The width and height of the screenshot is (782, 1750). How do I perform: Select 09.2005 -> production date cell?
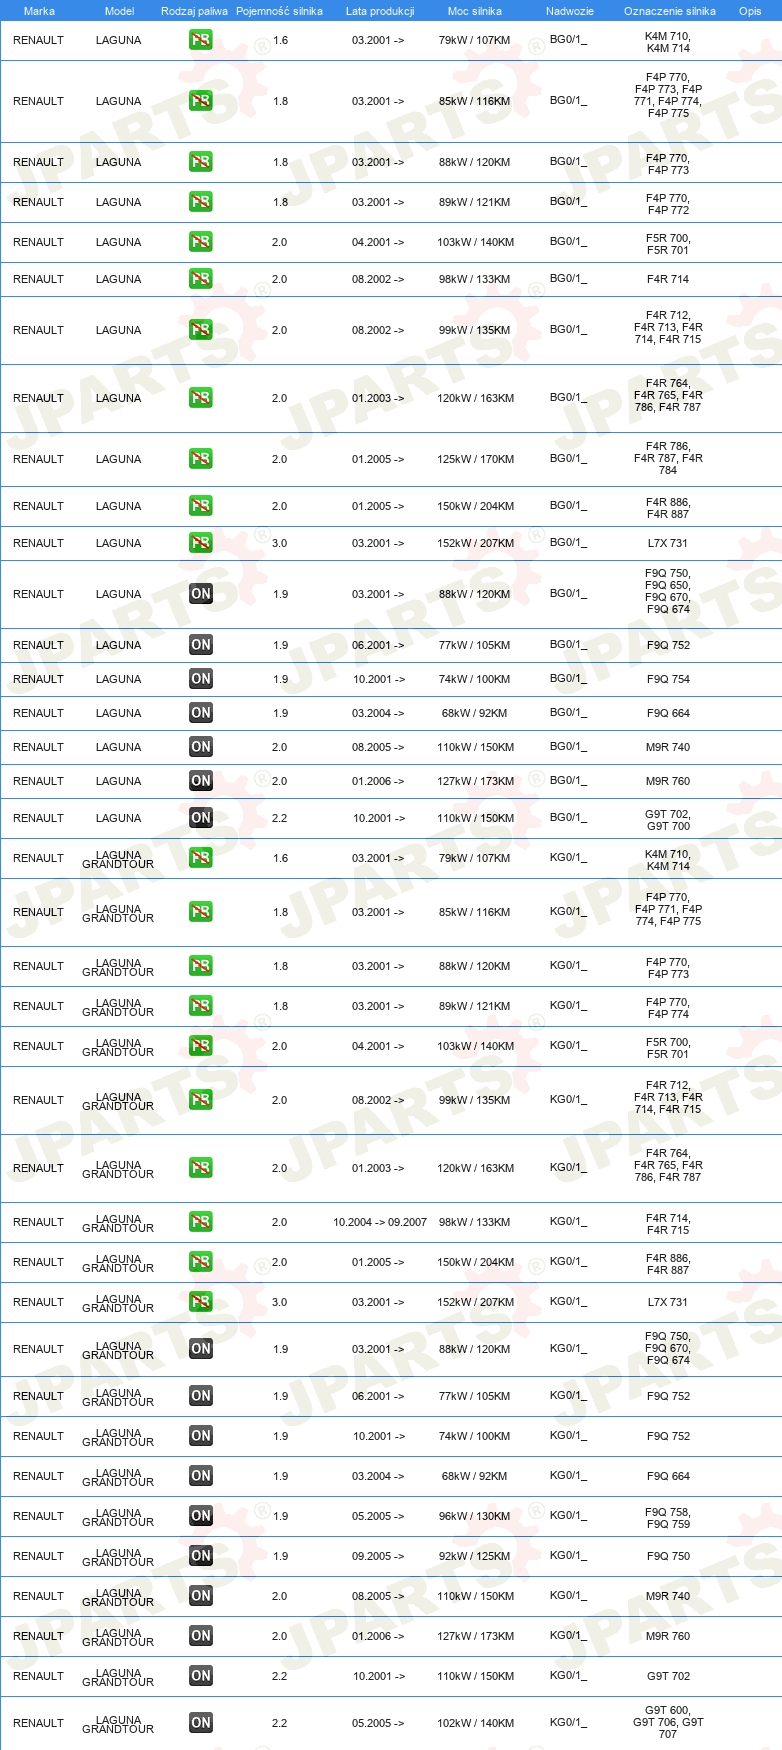point(378,1556)
